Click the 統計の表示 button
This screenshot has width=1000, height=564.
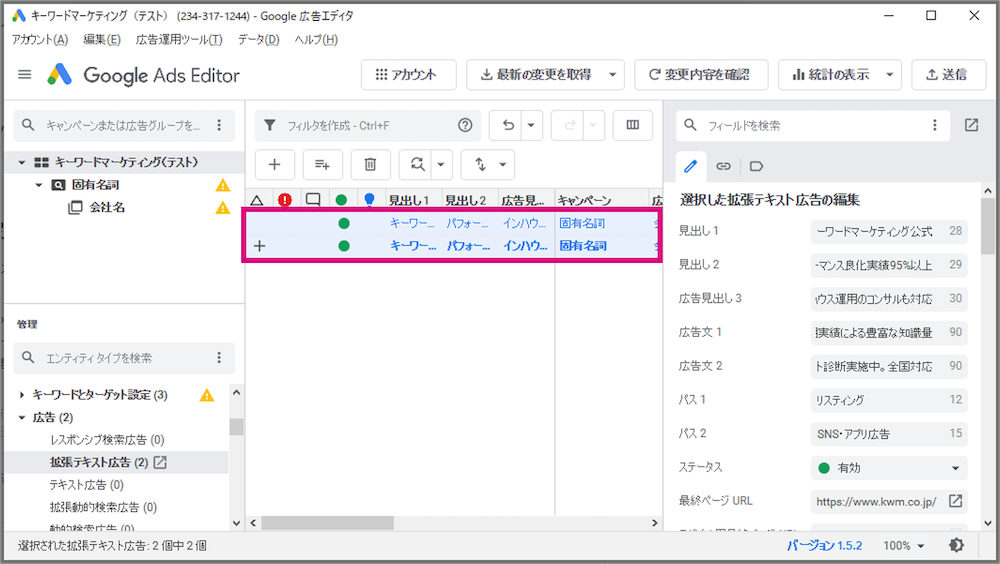[x=830, y=75]
